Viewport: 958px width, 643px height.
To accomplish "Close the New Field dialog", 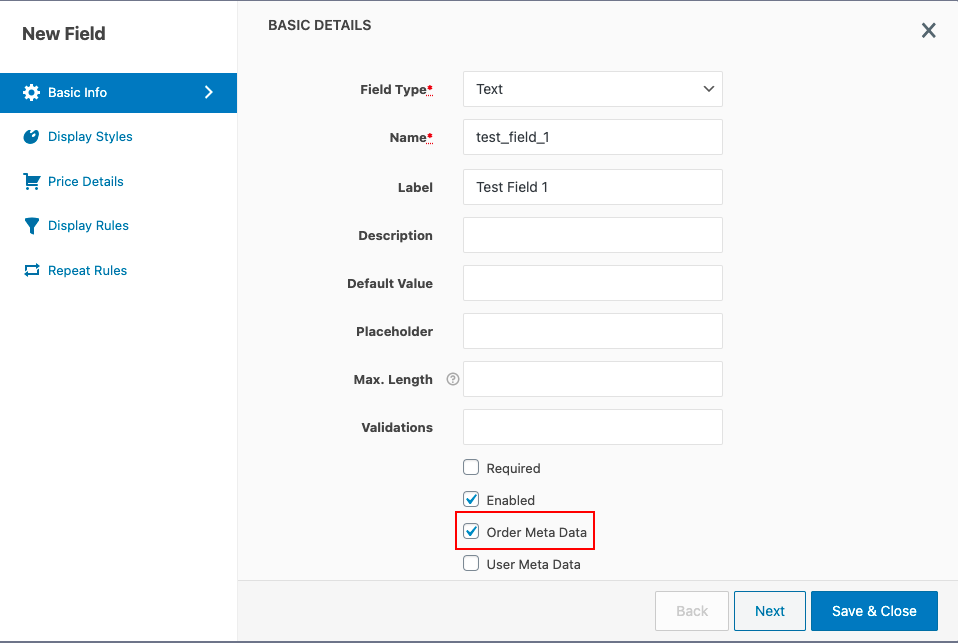I will tap(928, 31).
